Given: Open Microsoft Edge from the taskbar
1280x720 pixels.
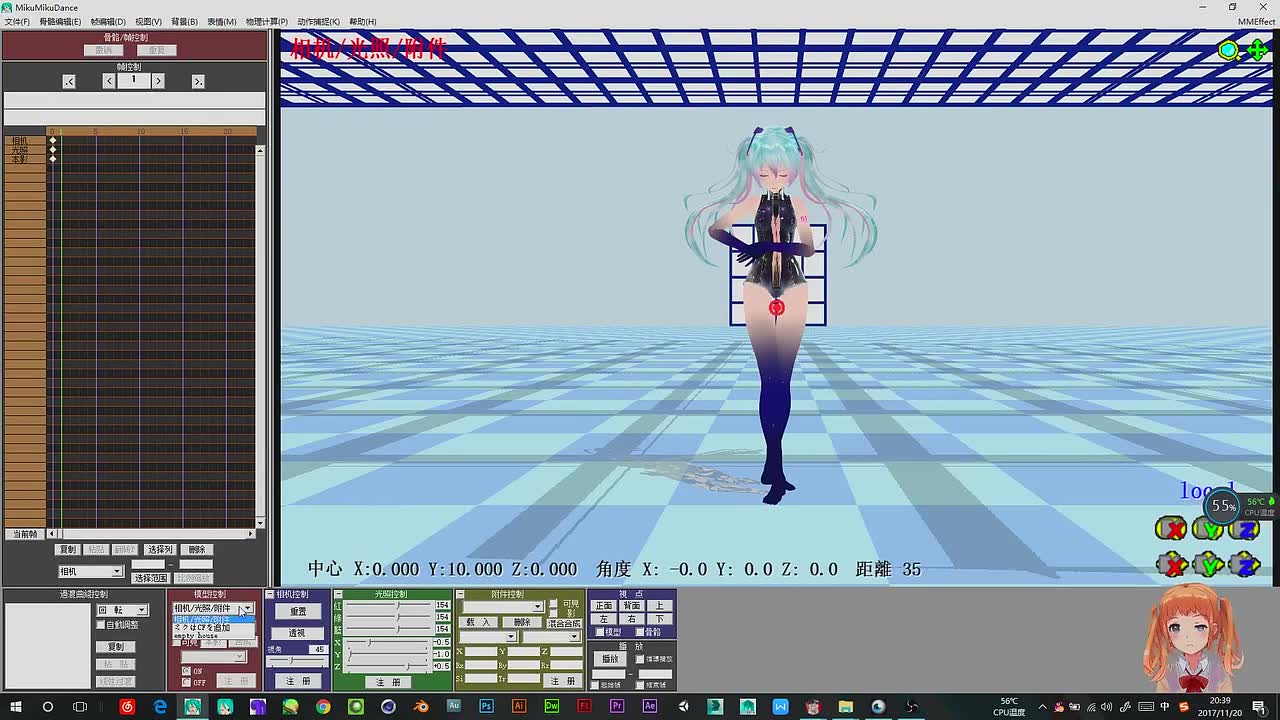Looking at the screenshot, I should coord(160,706).
